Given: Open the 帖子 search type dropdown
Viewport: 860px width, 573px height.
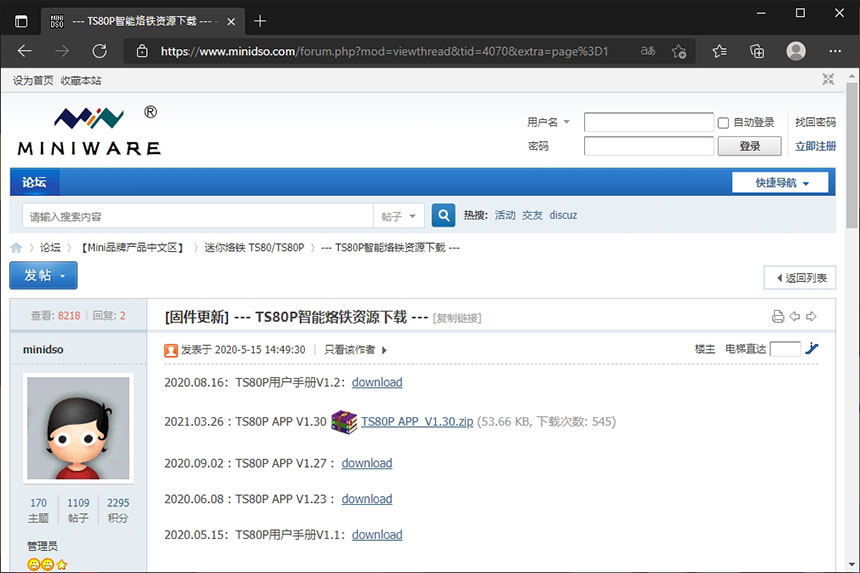Looking at the screenshot, I should 399,216.
